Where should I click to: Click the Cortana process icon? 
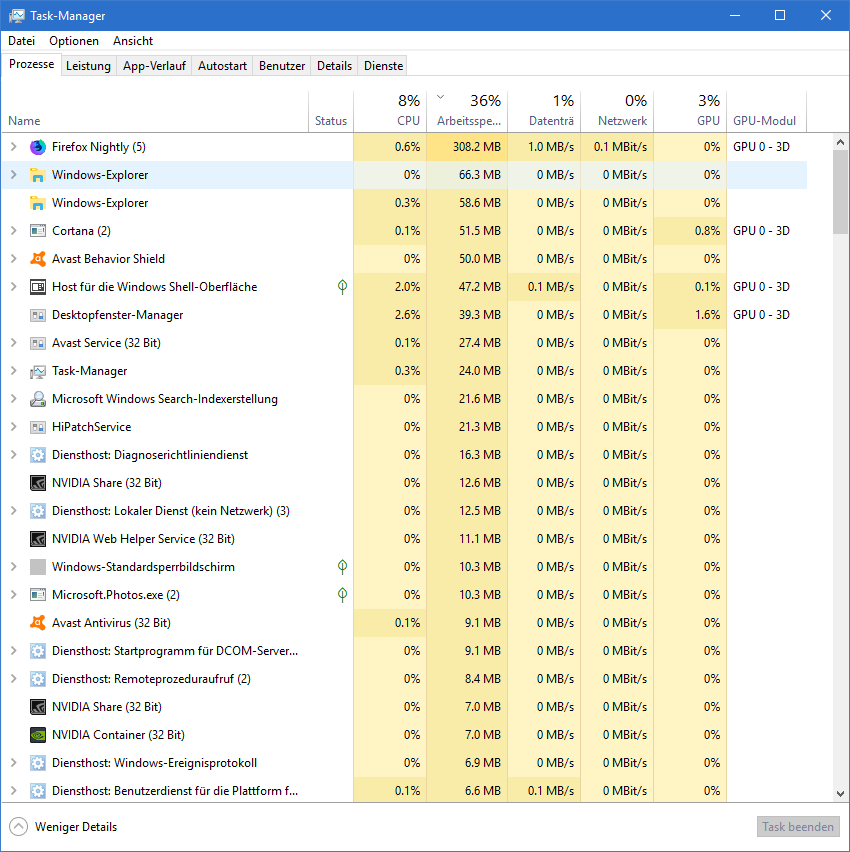tap(38, 231)
